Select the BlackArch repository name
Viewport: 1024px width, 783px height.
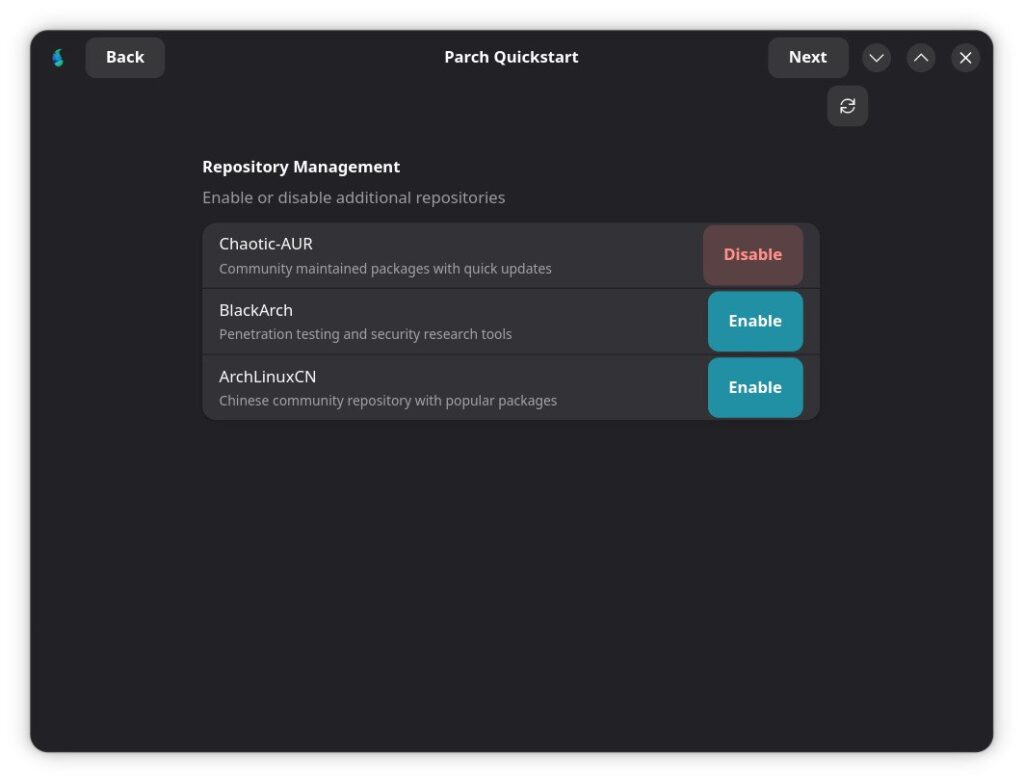pyautogui.click(x=256, y=310)
